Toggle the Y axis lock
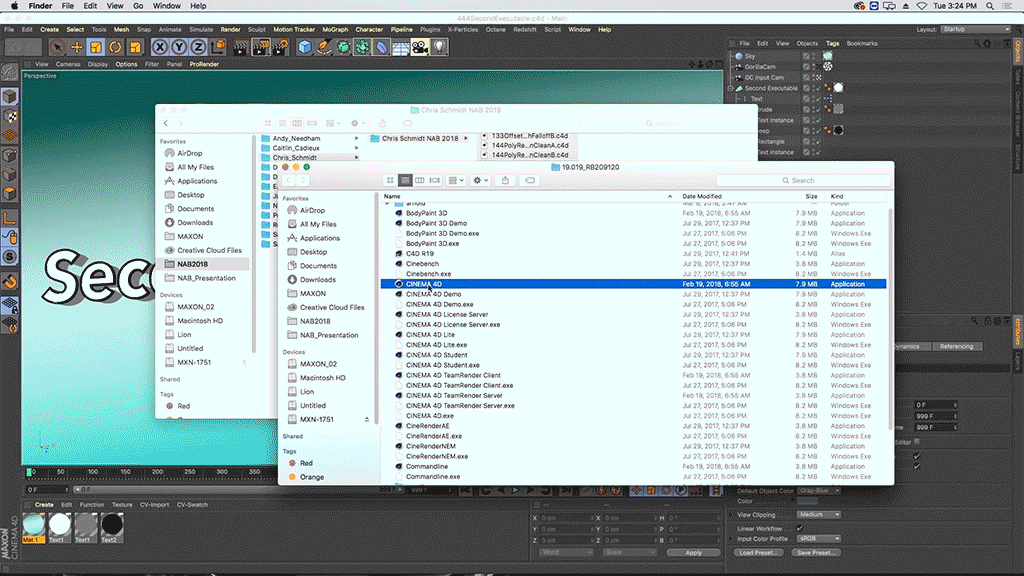The height and width of the screenshot is (576, 1024). tap(178, 47)
